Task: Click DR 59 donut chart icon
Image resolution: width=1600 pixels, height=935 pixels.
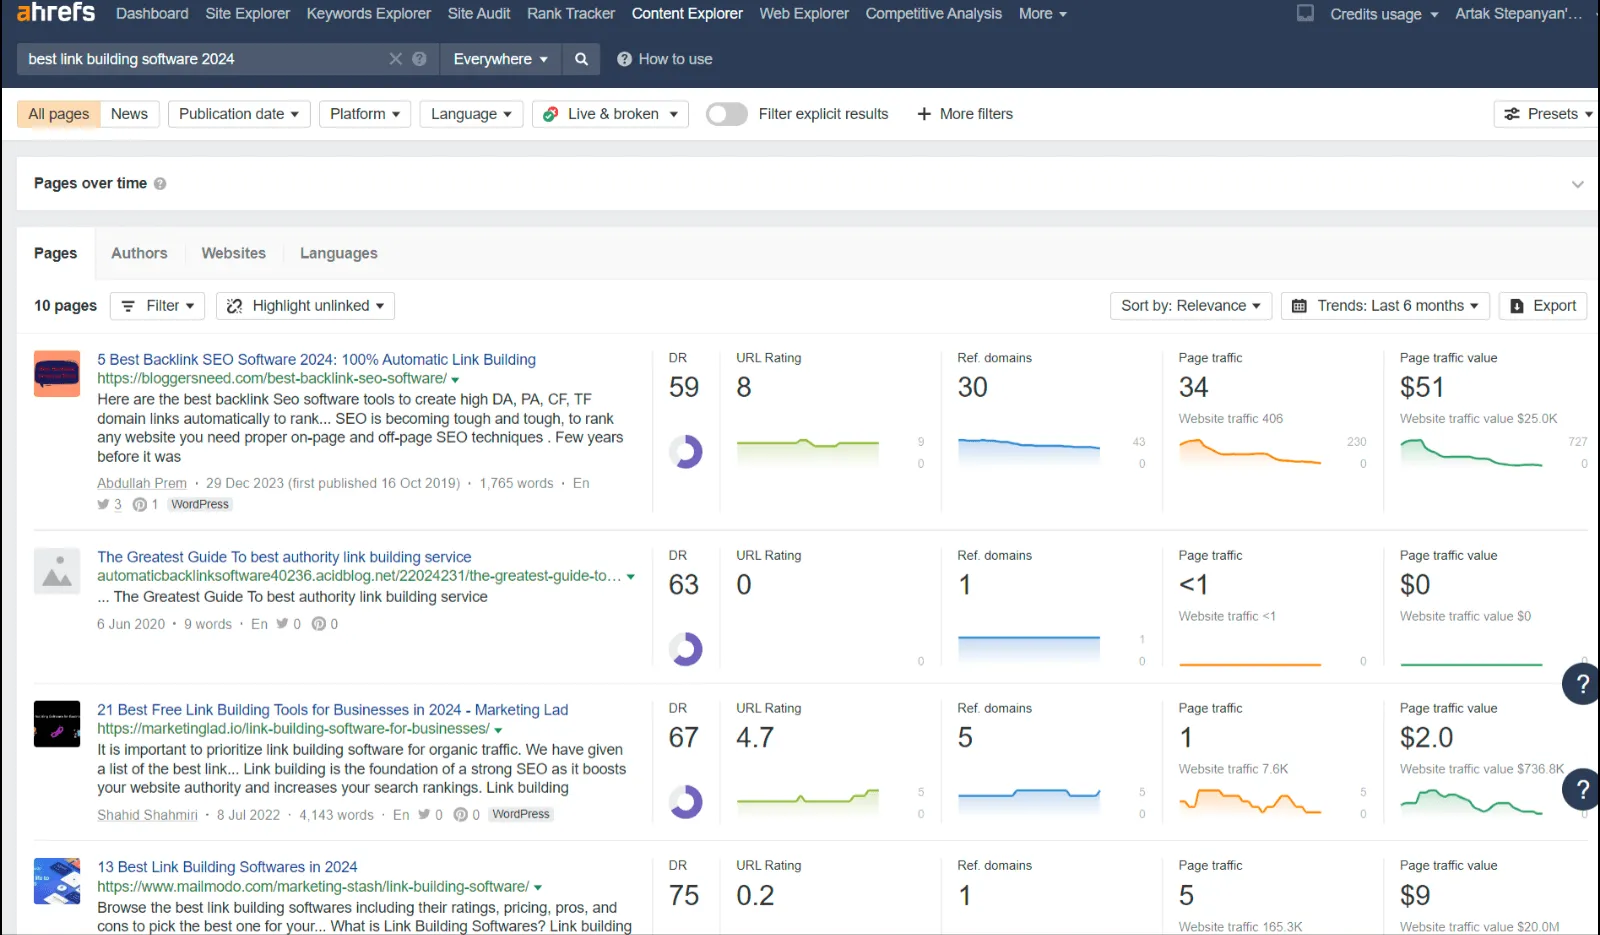Action: click(x=686, y=452)
